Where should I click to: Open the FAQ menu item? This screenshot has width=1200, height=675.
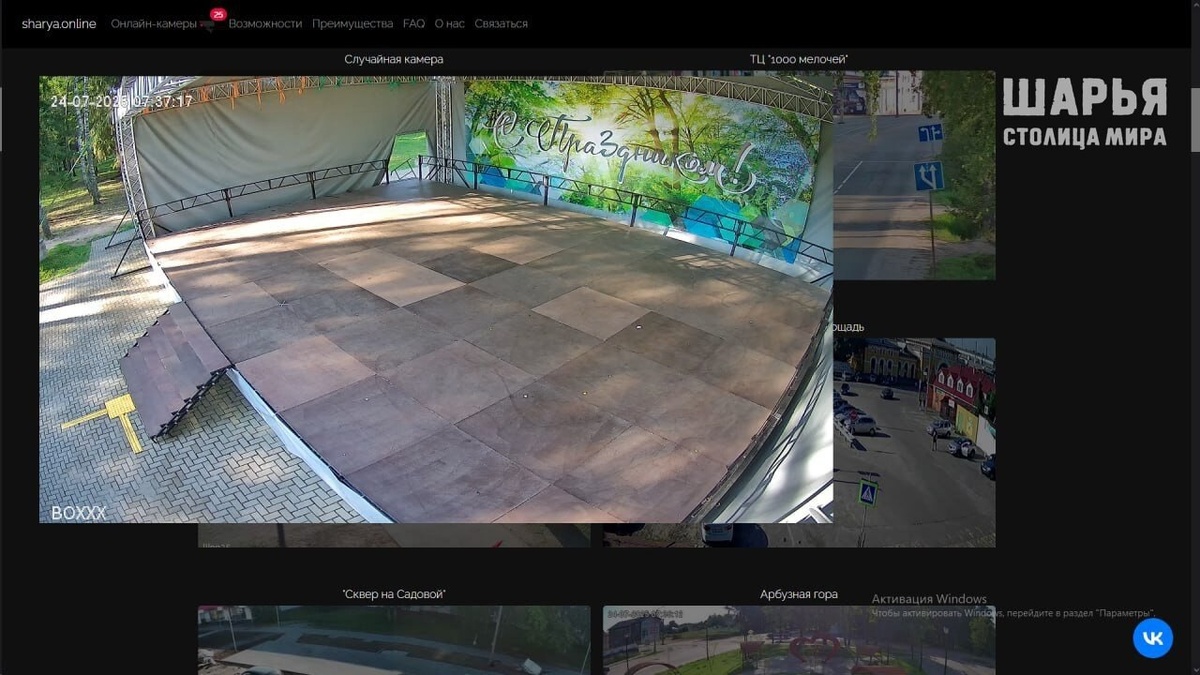[x=414, y=23]
